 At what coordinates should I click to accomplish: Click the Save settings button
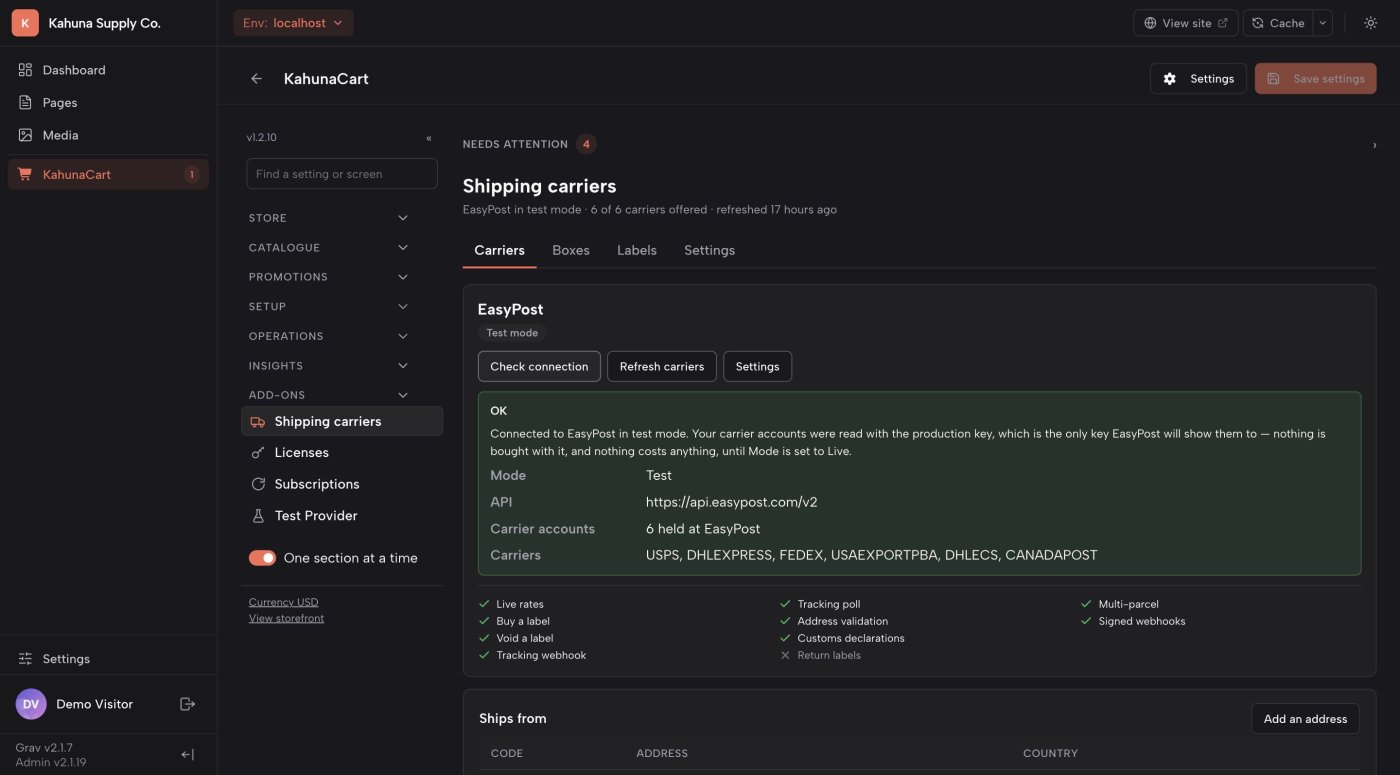coord(1315,79)
